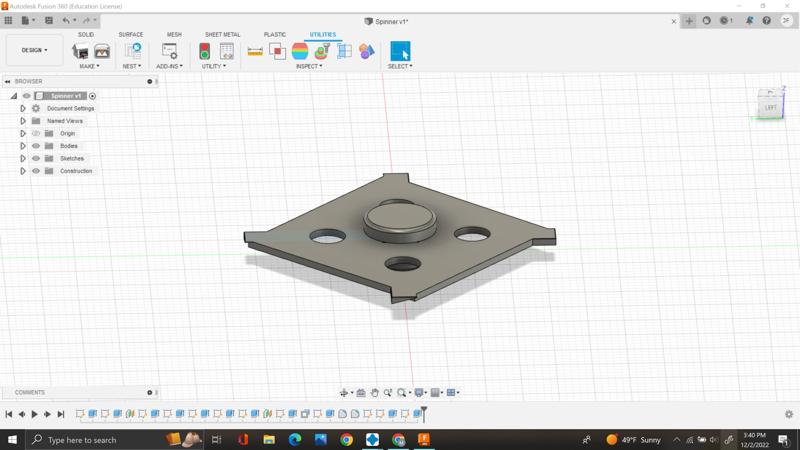
Task: Open Zebra Analysis striped icon
Action: [x=300, y=51]
